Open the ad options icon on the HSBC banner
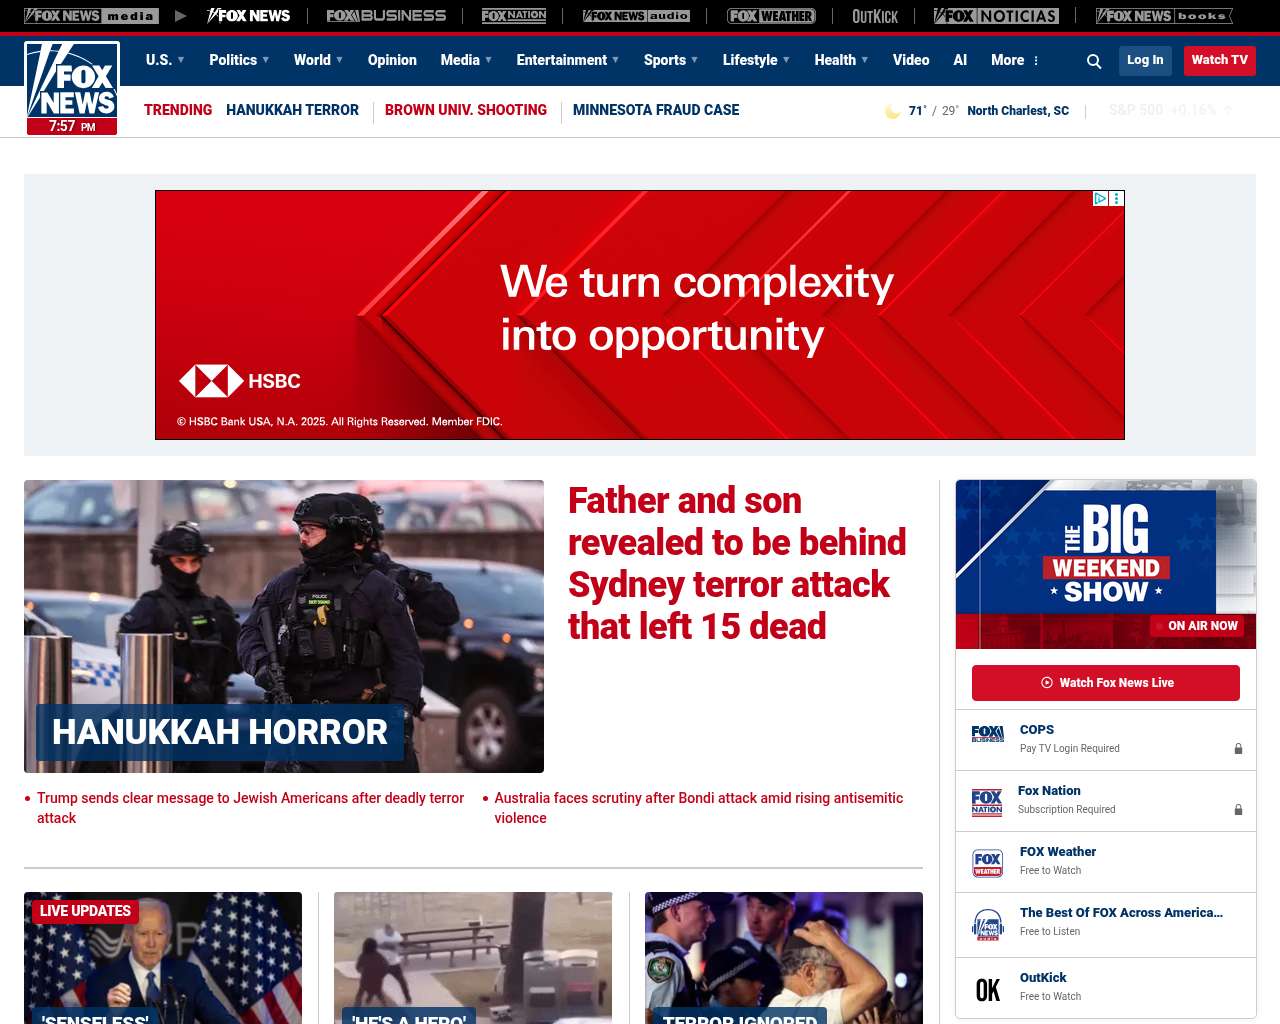 1117,198
